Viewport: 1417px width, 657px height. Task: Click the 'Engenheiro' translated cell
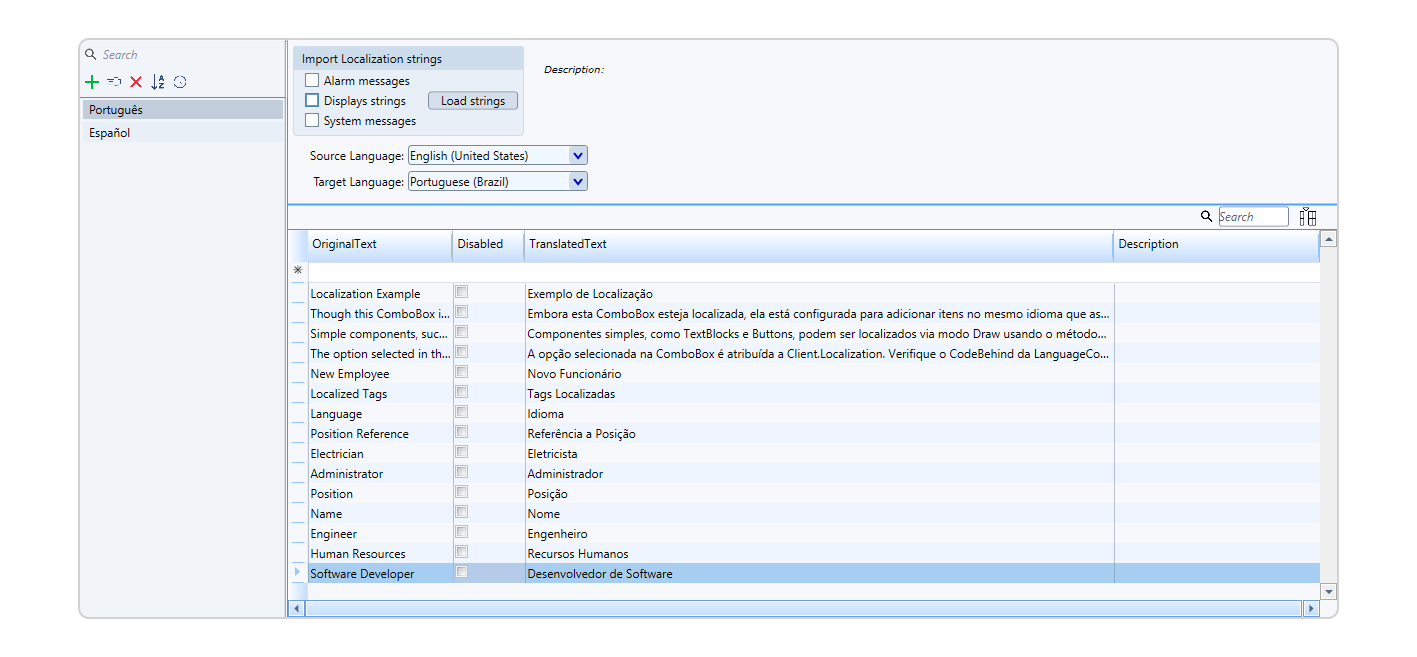(819, 534)
